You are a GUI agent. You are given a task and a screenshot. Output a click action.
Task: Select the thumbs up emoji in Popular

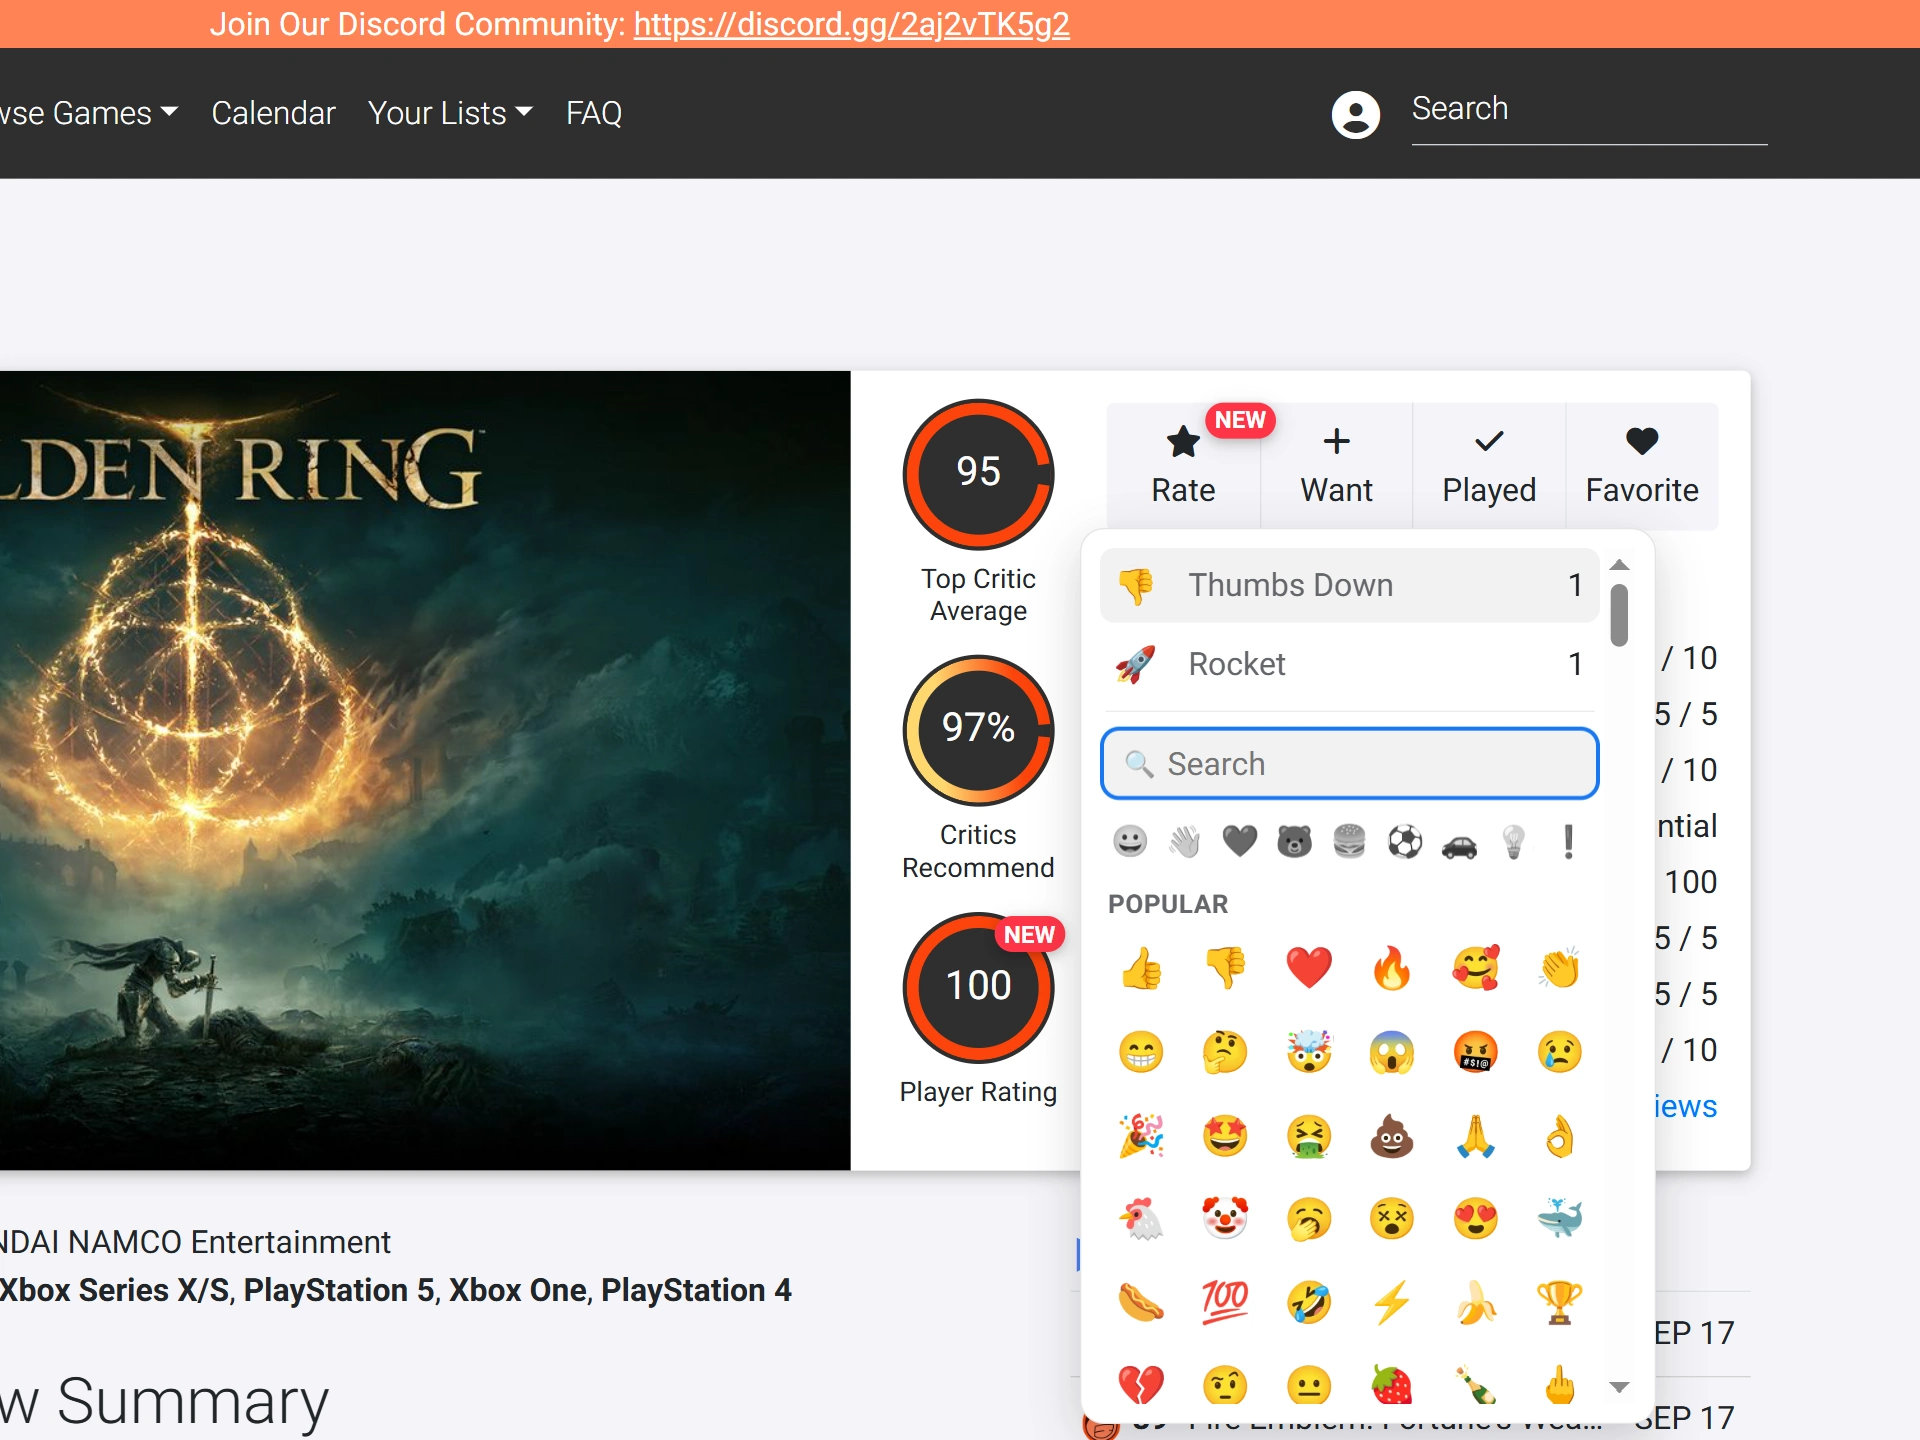(x=1141, y=968)
